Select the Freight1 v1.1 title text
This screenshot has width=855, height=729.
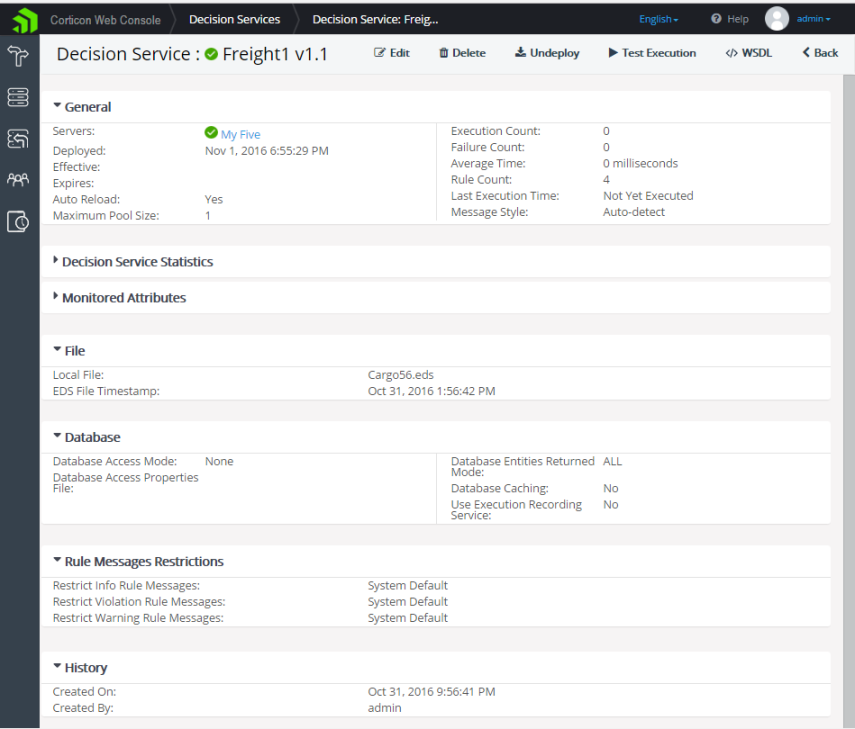275,54
